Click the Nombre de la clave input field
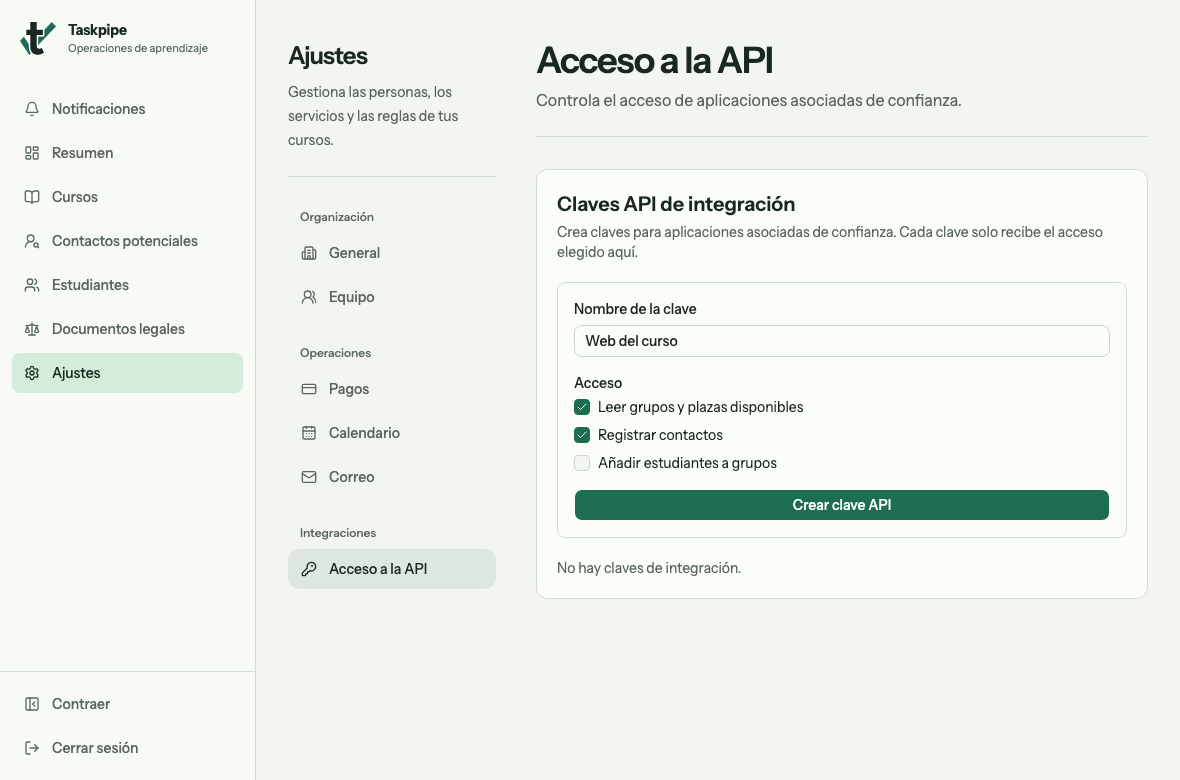1180x780 pixels. [841, 341]
